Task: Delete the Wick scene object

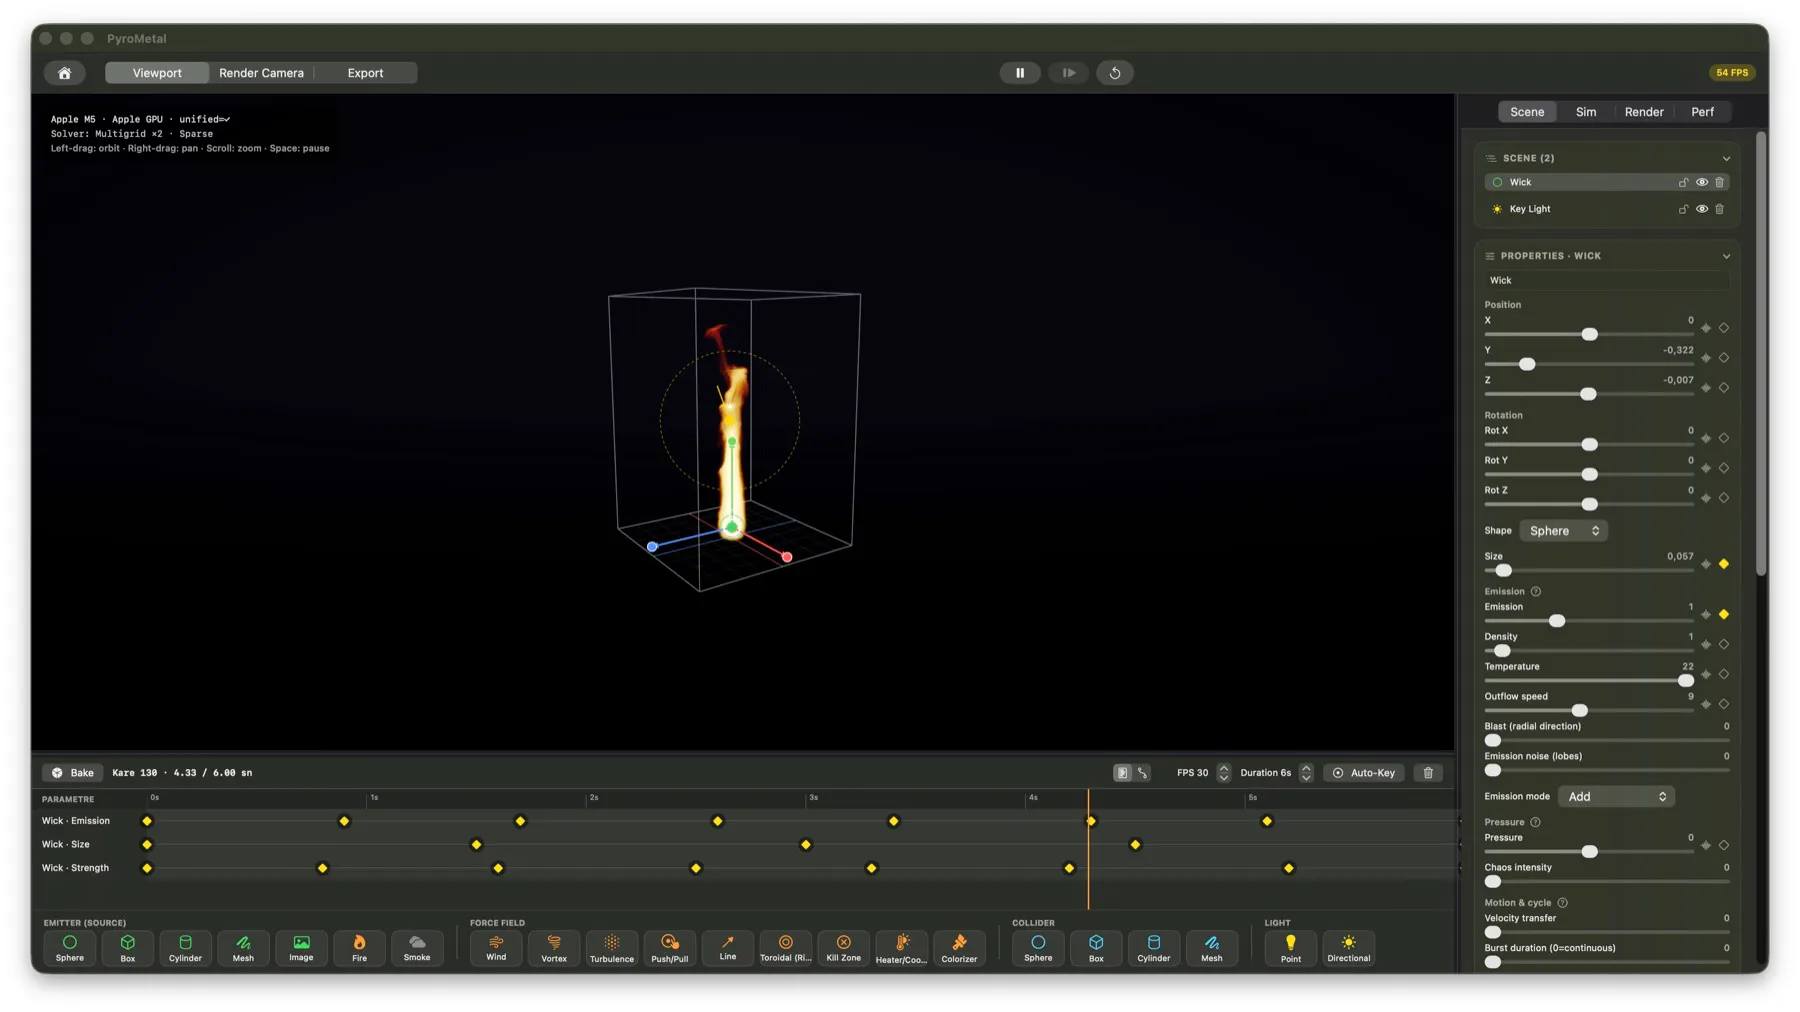Action: 1720,182
